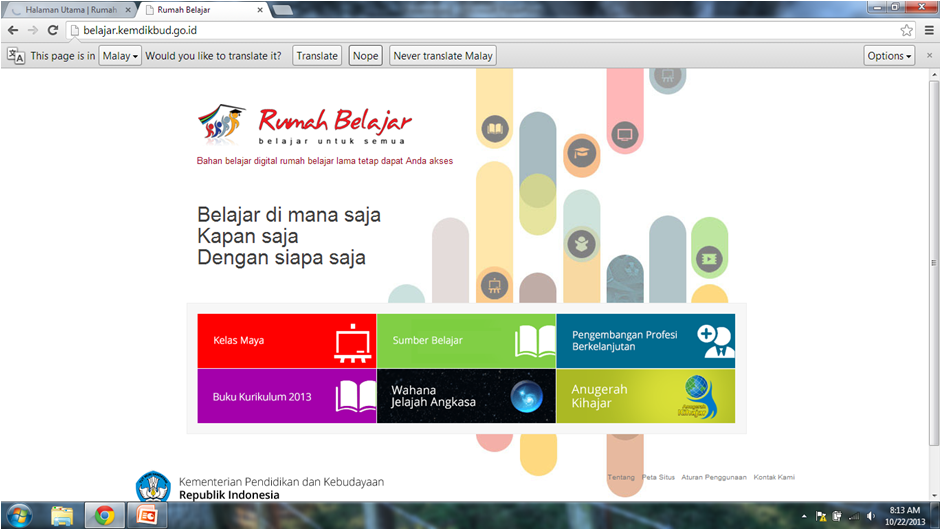
Task: Click the Rumah Belajar logo
Action: click(305, 125)
